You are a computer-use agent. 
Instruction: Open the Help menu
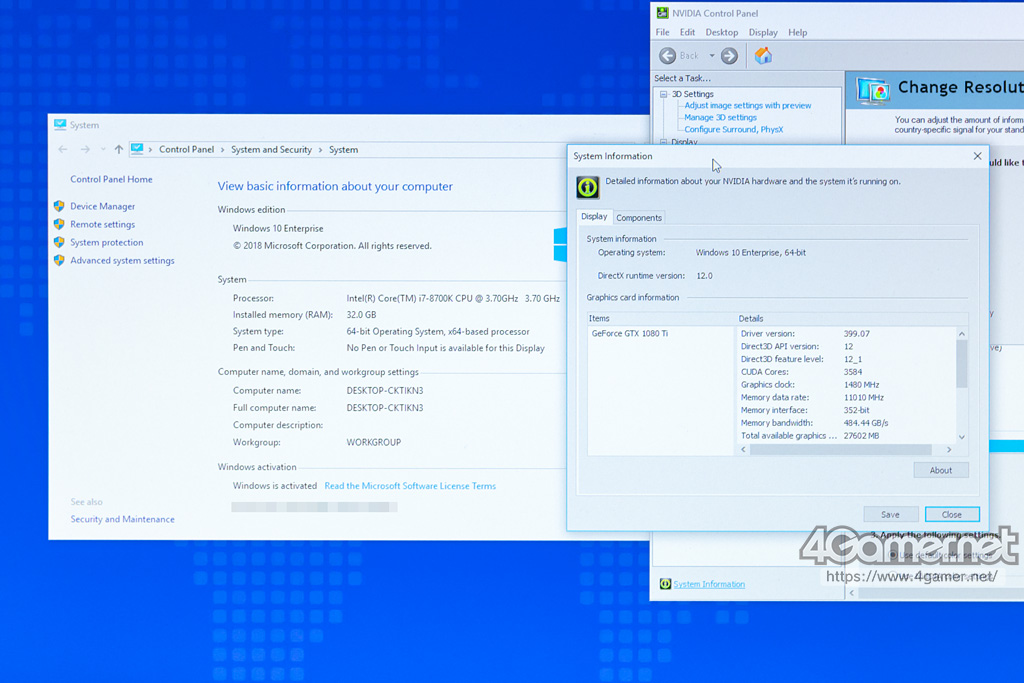(x=797, y=32)
